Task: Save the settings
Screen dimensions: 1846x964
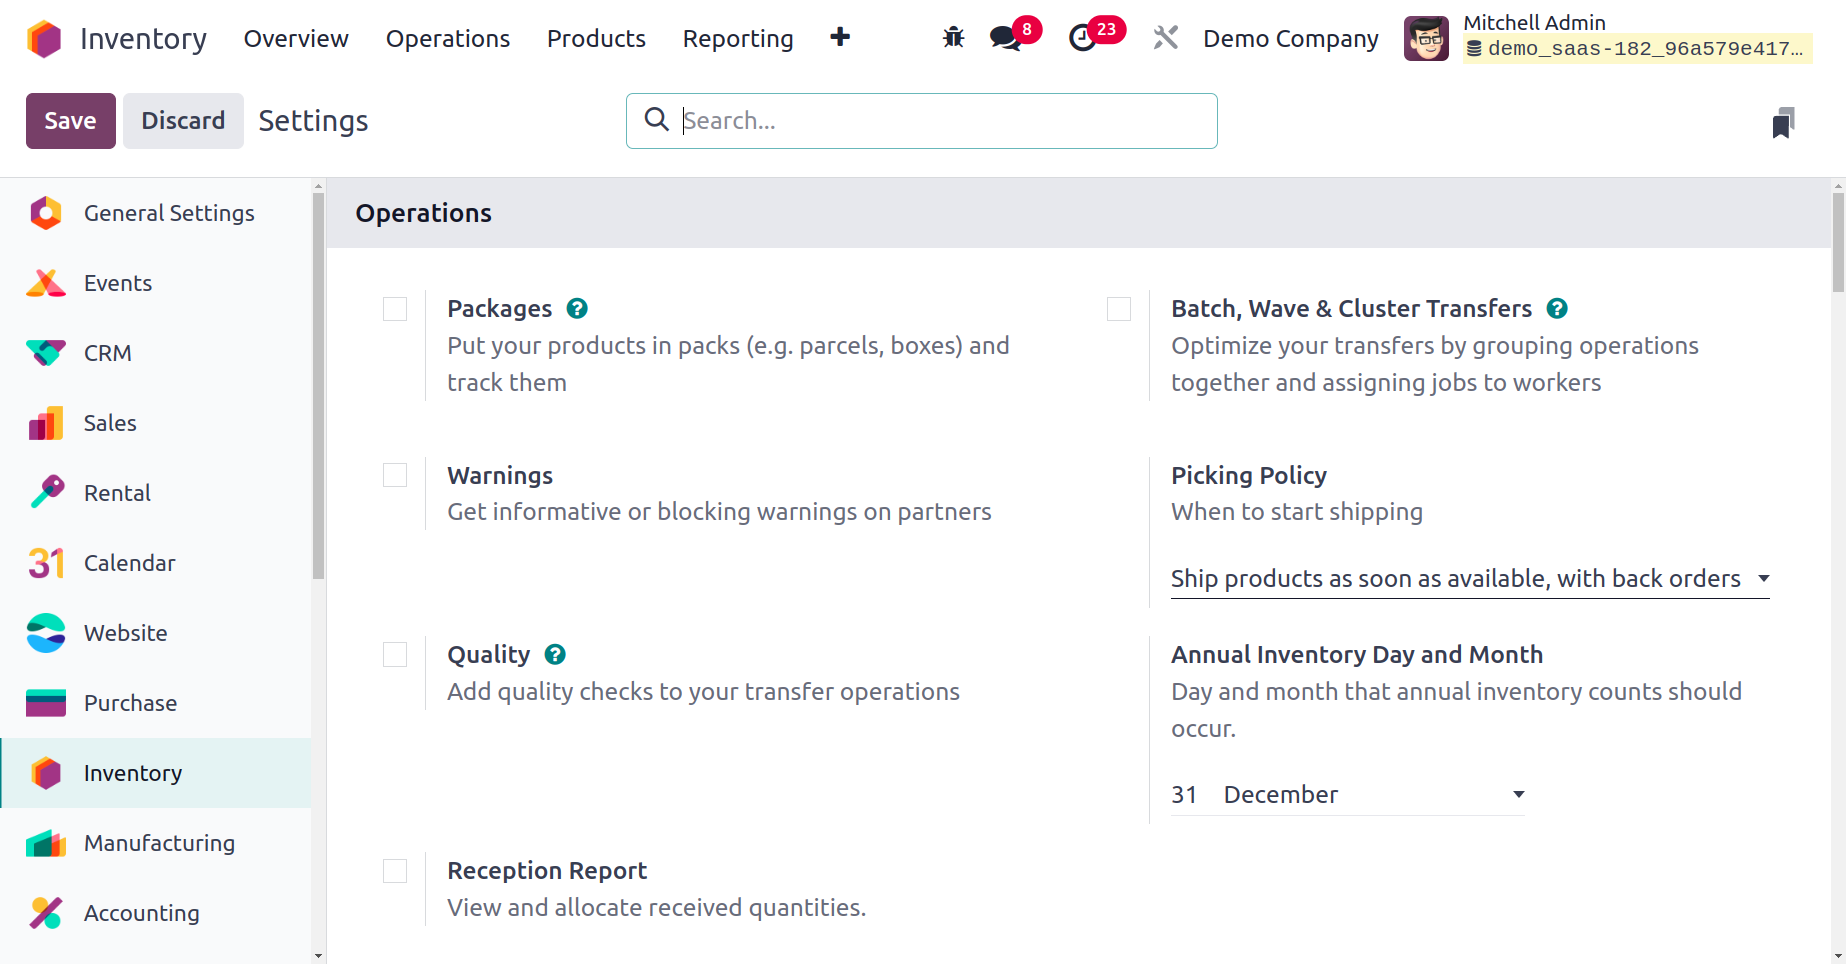Action: tap(70, 121)
